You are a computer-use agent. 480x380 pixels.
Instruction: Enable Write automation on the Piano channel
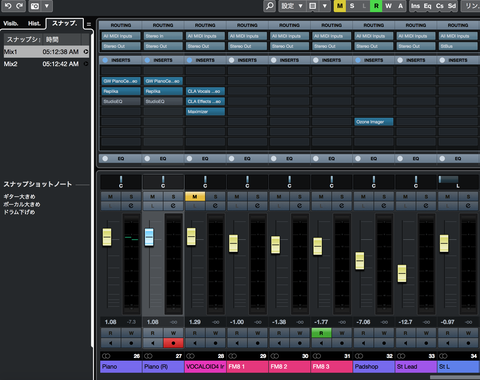coord(131,333)
